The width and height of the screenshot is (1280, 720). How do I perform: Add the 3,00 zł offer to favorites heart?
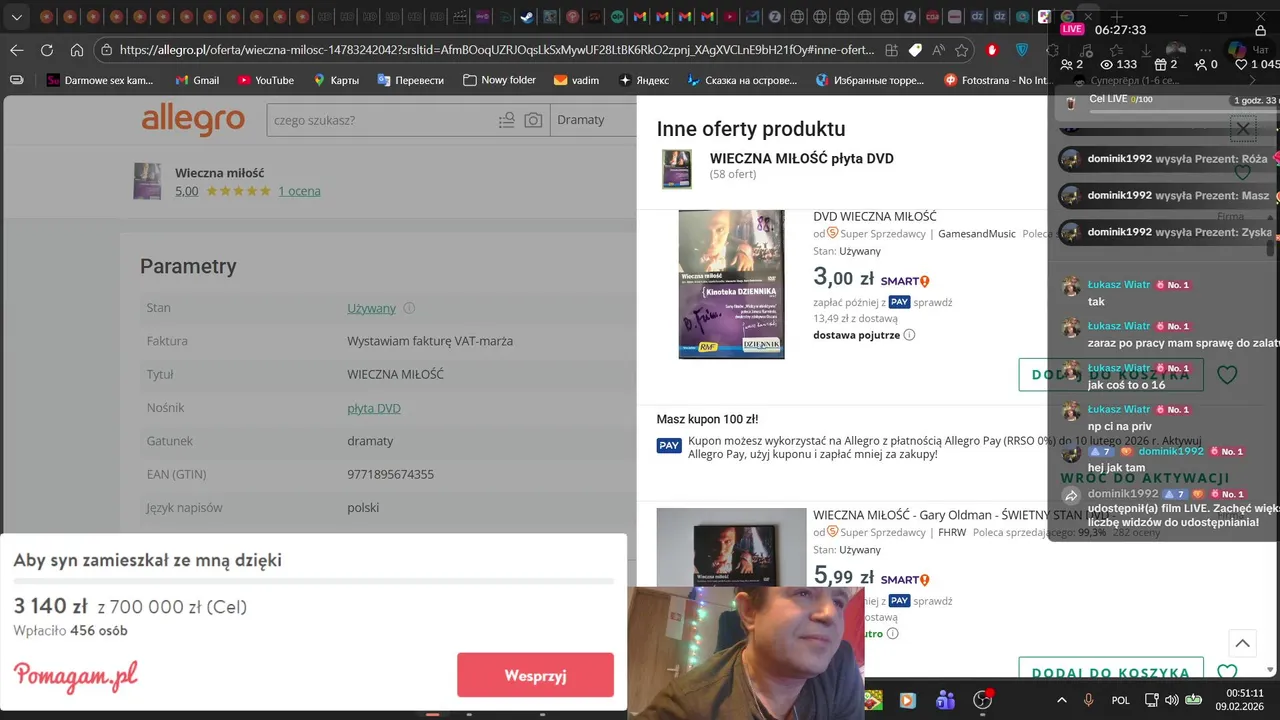click(x=1227, y=374)
